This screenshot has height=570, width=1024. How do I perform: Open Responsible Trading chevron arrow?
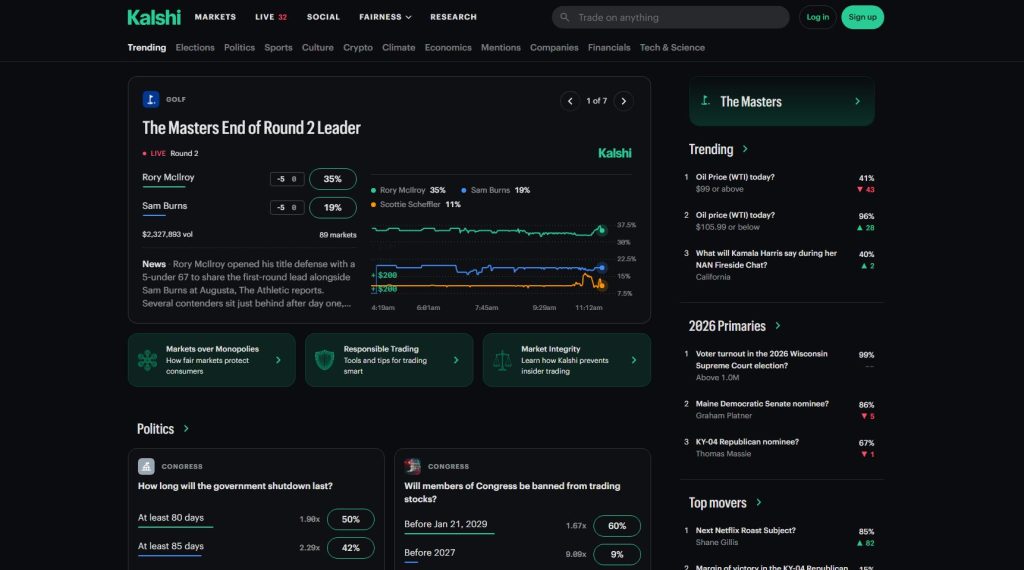coord(456,360)
